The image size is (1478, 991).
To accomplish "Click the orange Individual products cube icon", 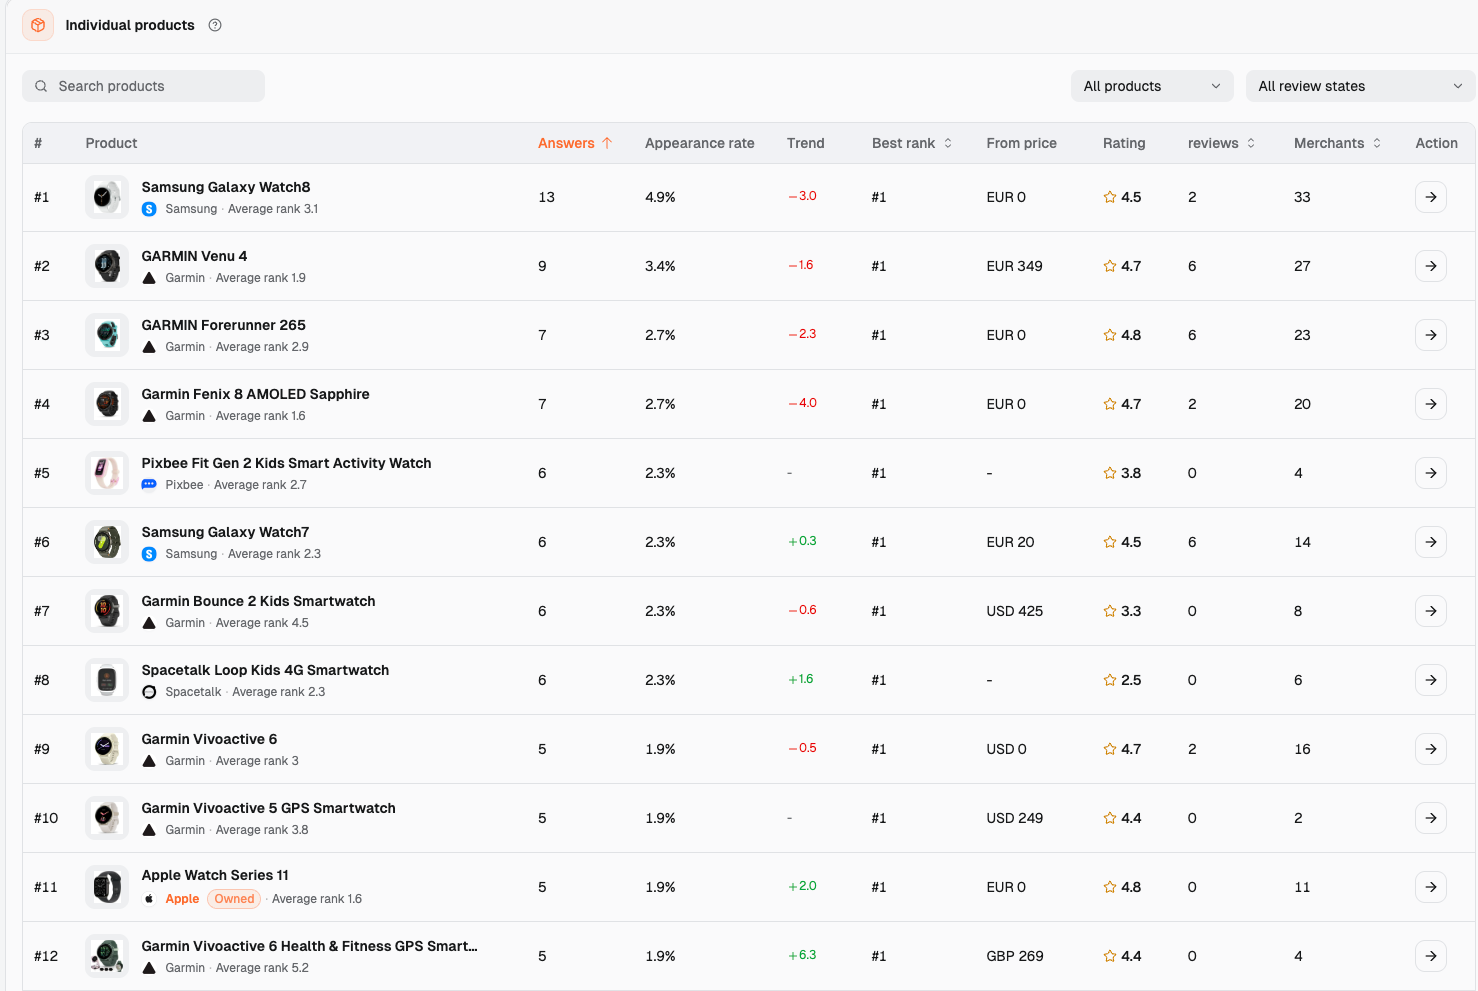I will pos(38,25).
